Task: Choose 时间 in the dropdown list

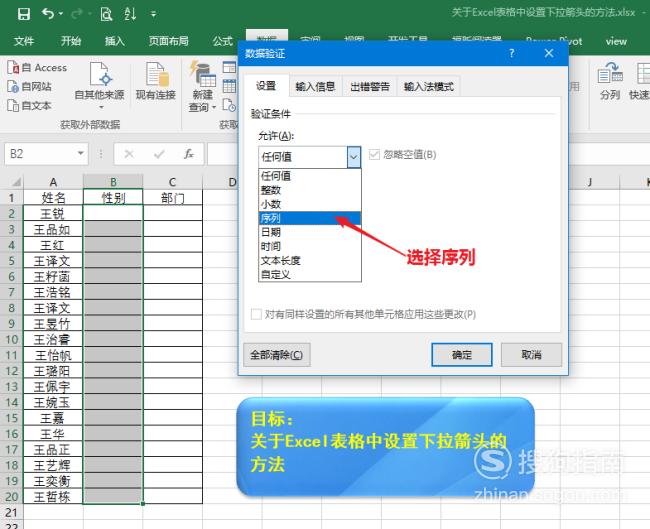Action: click(310, 246)
